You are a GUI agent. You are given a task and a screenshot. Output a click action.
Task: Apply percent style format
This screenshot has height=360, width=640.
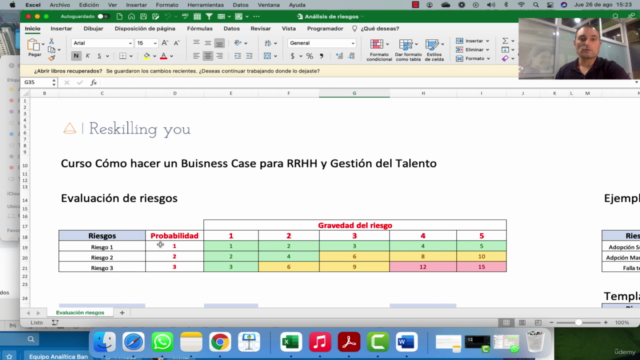tap(310, 56)
